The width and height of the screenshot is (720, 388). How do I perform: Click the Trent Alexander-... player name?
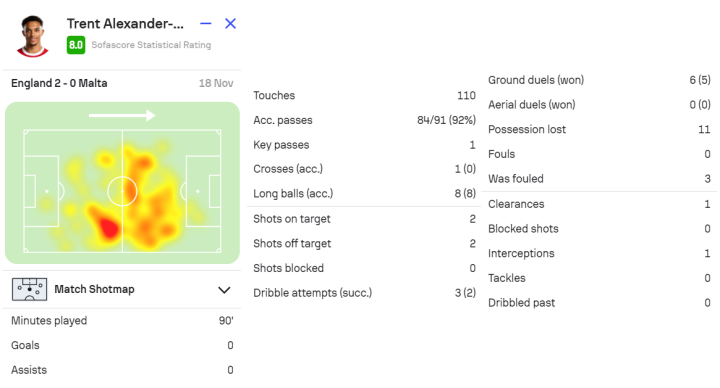coord(125,23)
